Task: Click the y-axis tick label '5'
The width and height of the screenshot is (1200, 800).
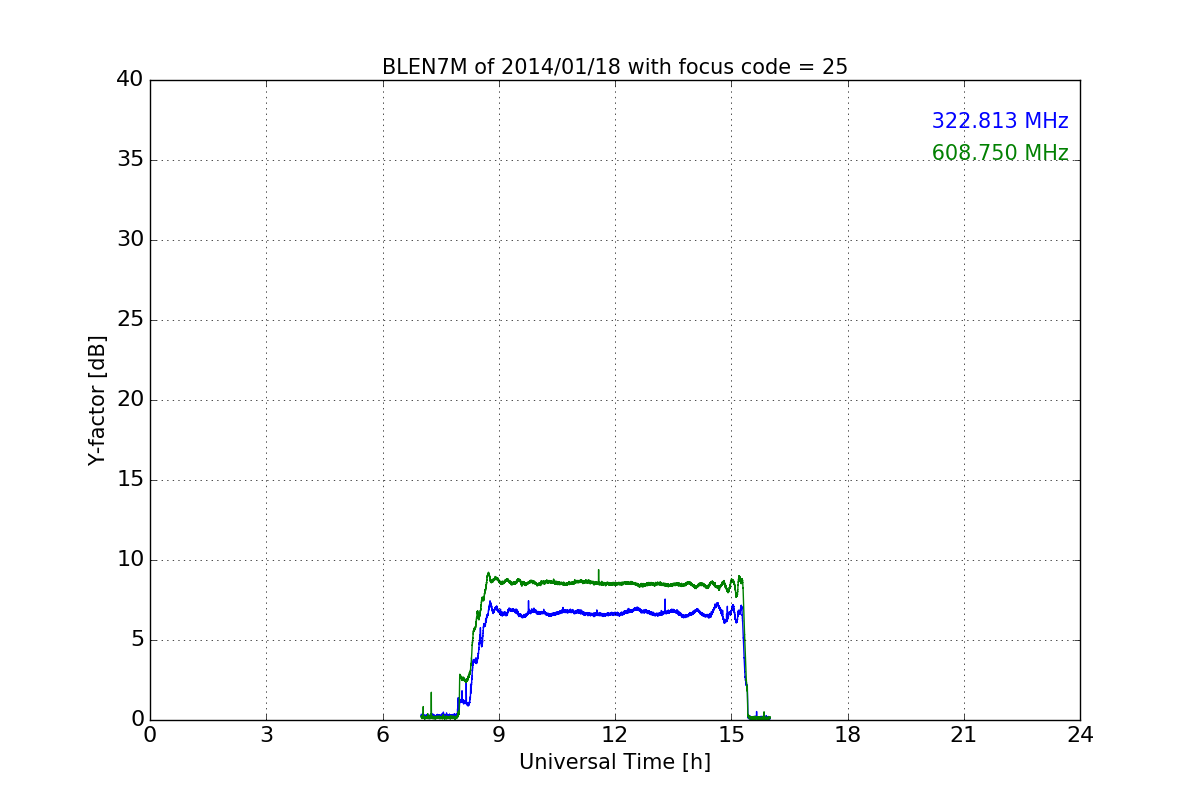Action: tap(137, 640)
